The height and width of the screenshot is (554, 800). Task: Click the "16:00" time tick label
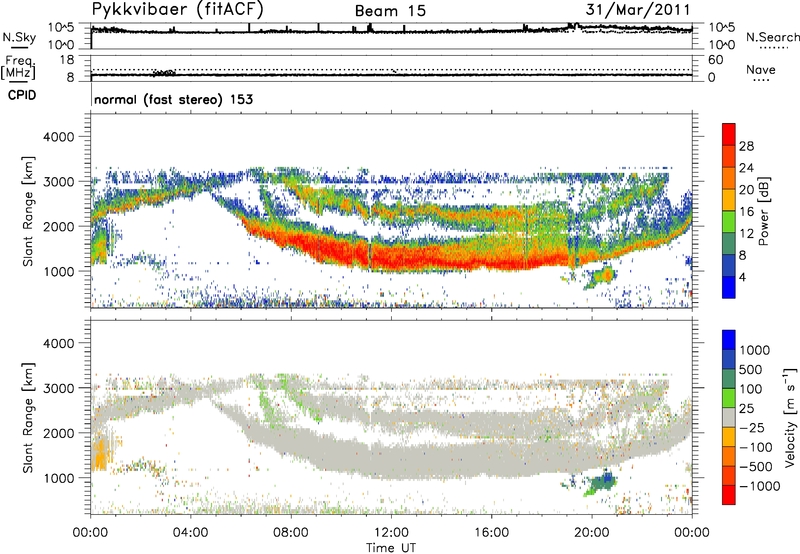491,533
